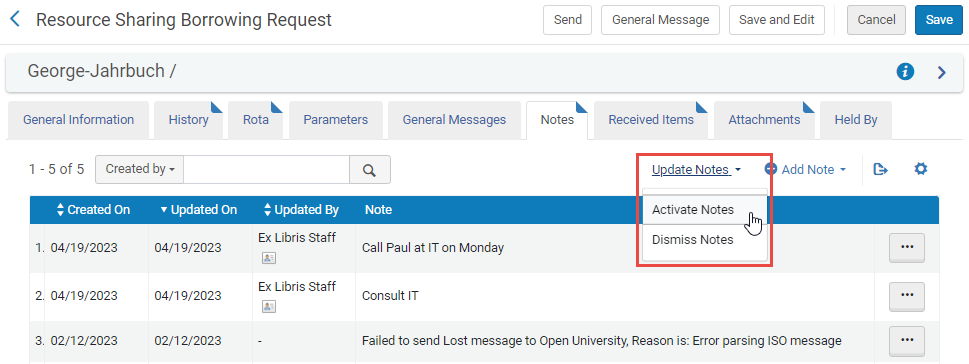Choose Dismiss Notes menu option
The image size is (969, 364).
point(693,240)
